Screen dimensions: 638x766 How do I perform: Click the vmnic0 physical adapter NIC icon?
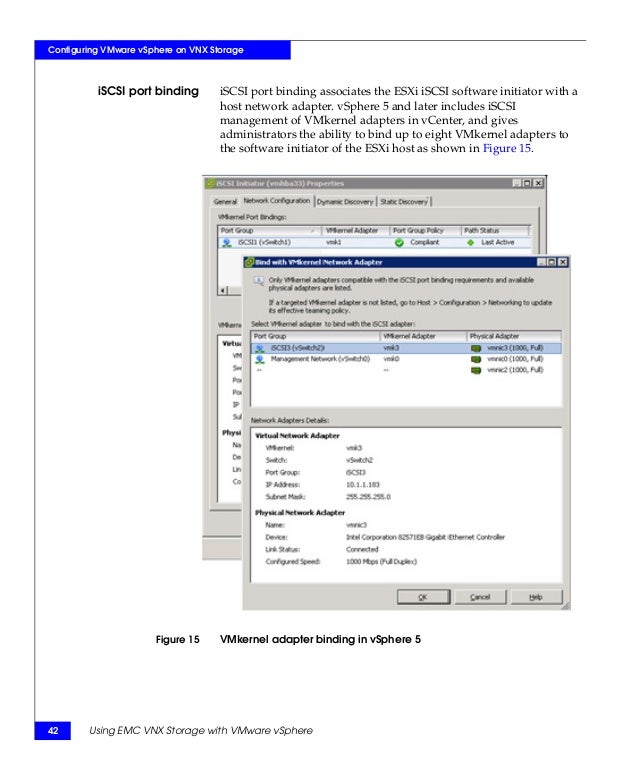(476, 359)
